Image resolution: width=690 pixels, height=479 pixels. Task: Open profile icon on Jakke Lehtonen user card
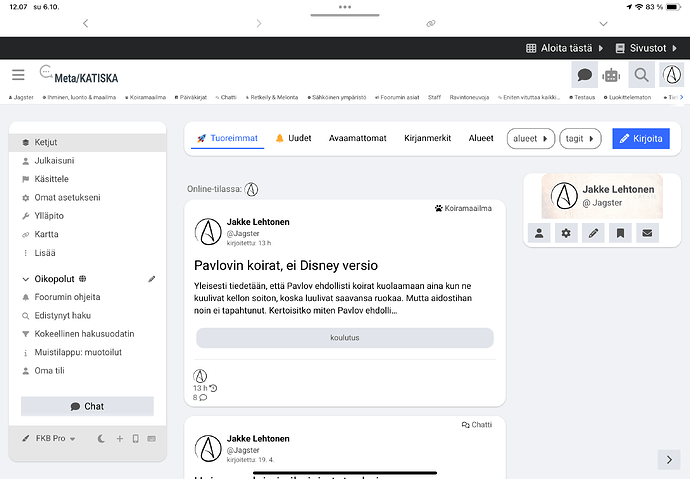tap(539, 233)
